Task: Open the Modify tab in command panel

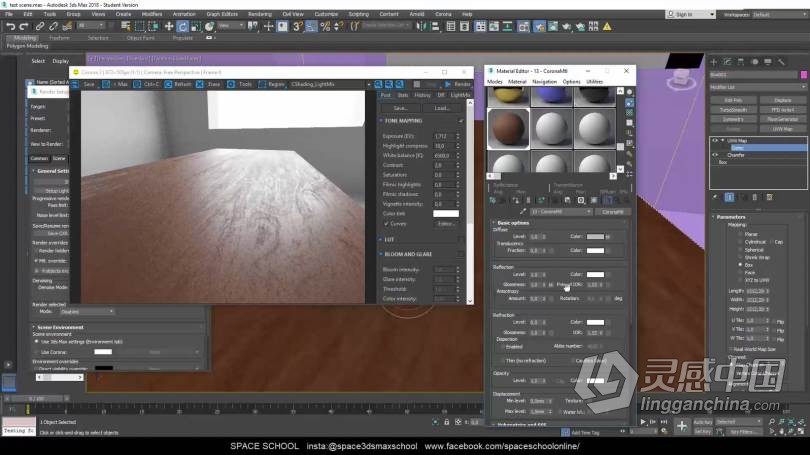Action: tap(727, 62)
